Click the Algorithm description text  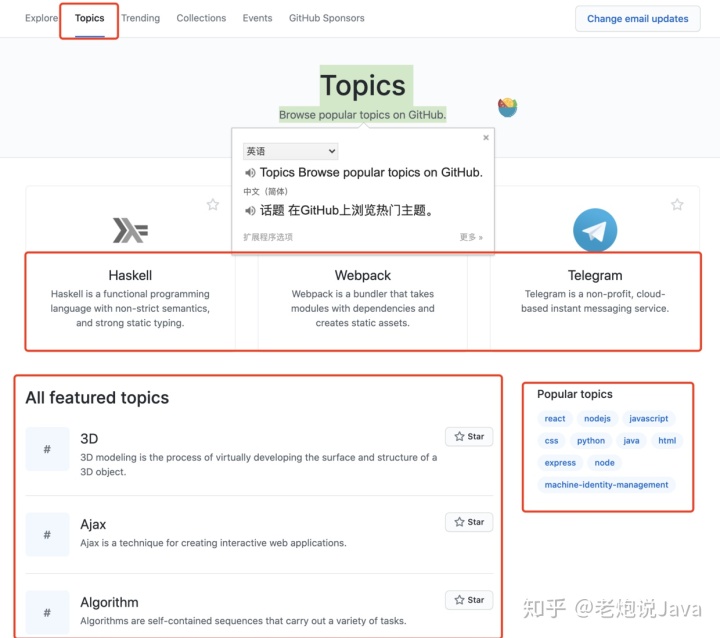pos(243,621)
